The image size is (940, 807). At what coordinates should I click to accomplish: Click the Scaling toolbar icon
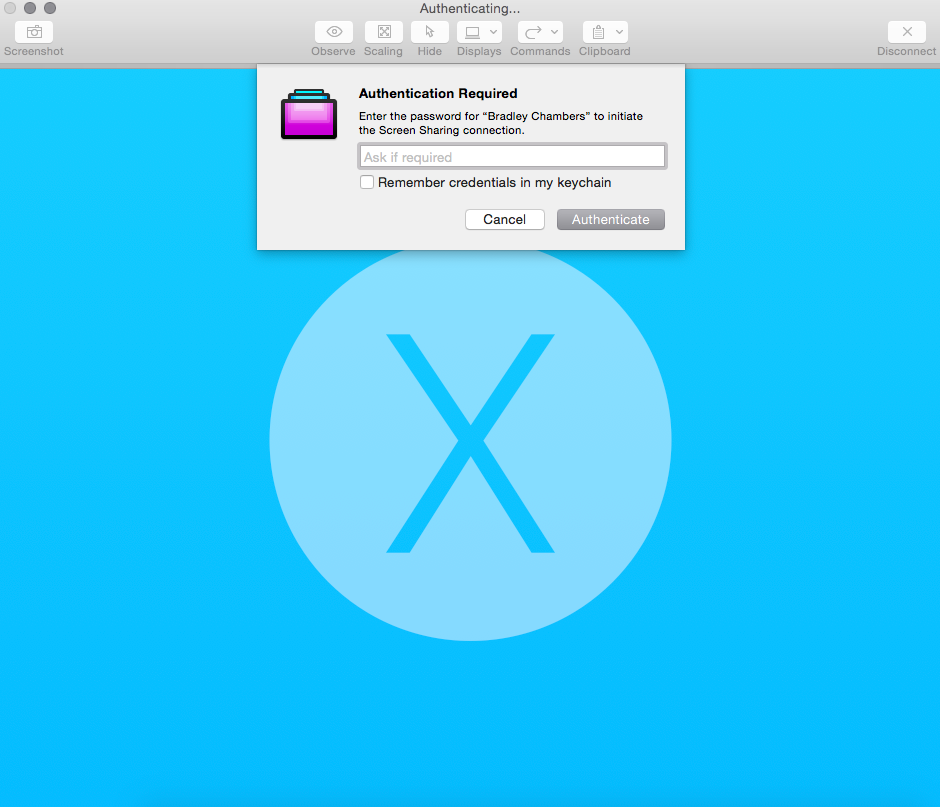pos(384,32)
